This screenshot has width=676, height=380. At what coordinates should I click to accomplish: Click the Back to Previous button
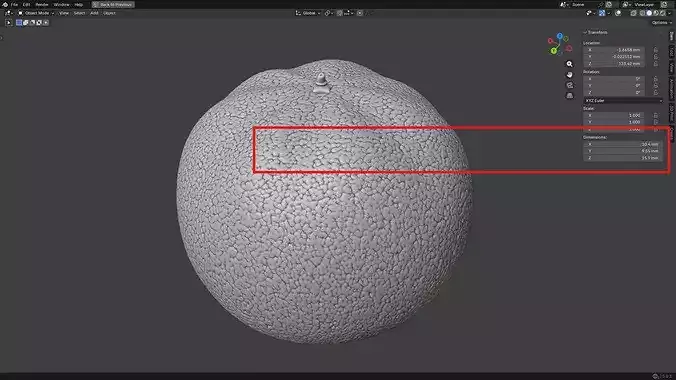113,4
